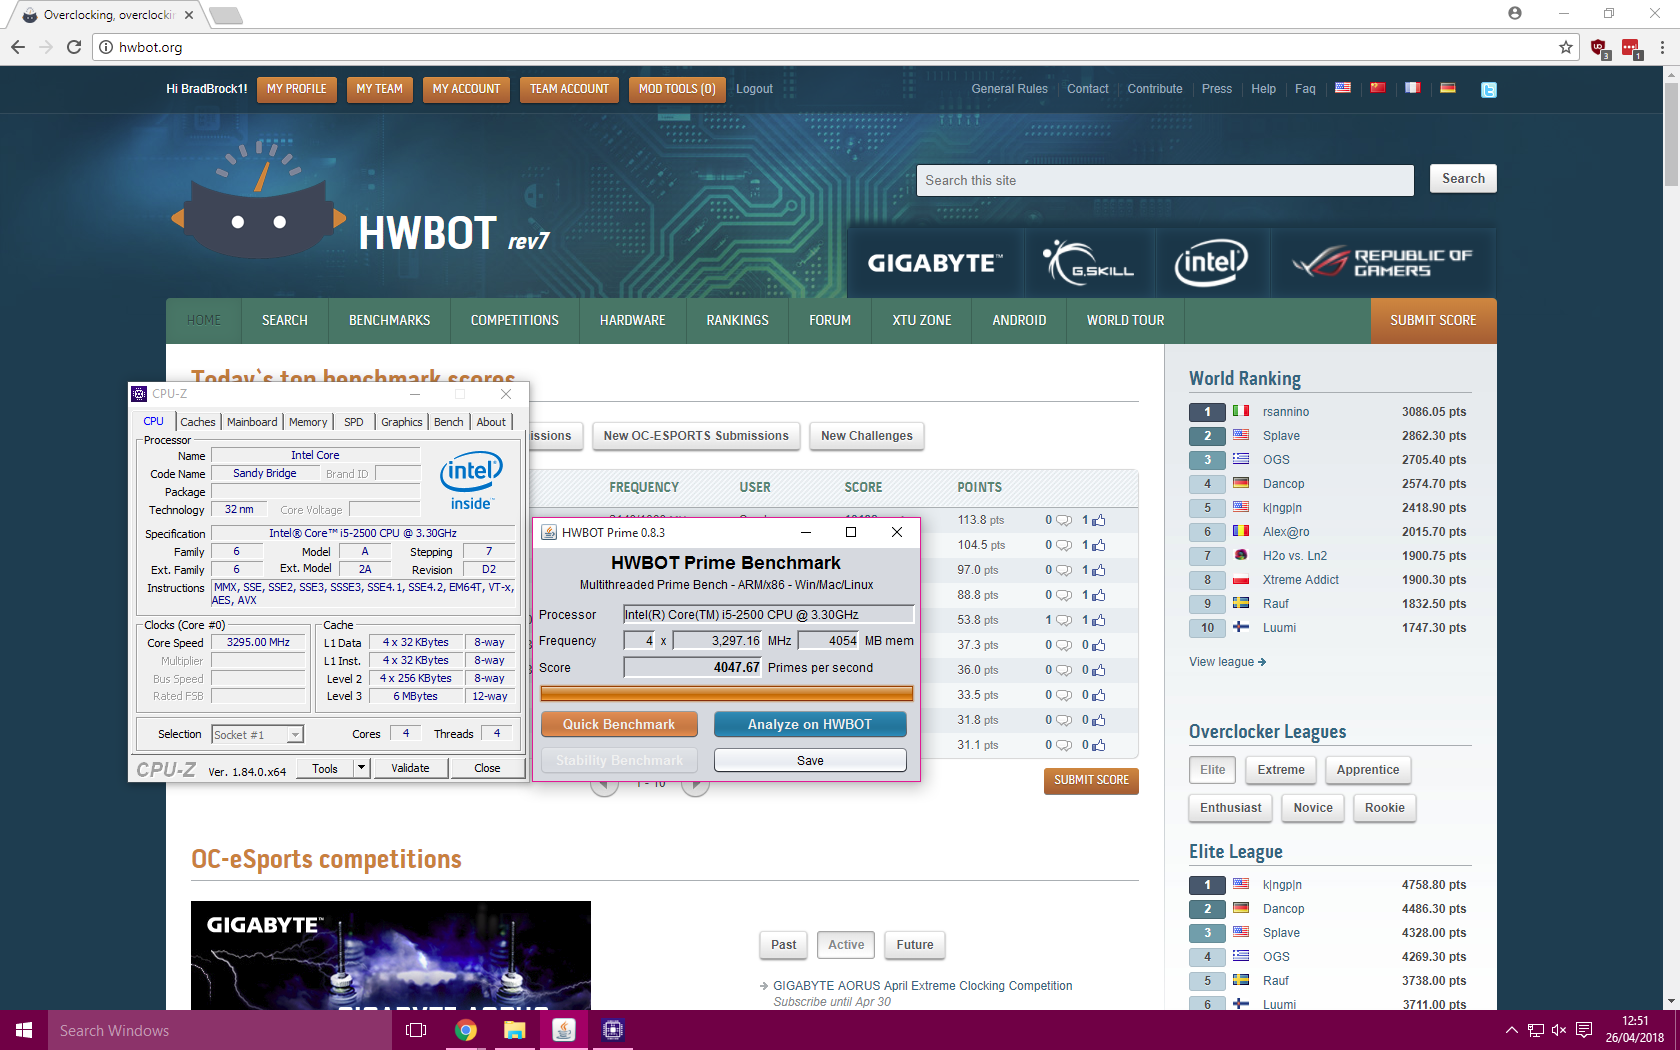
Task: Go back with the browser back arrow
Action: pyautogui.click(x=18, y=47)
